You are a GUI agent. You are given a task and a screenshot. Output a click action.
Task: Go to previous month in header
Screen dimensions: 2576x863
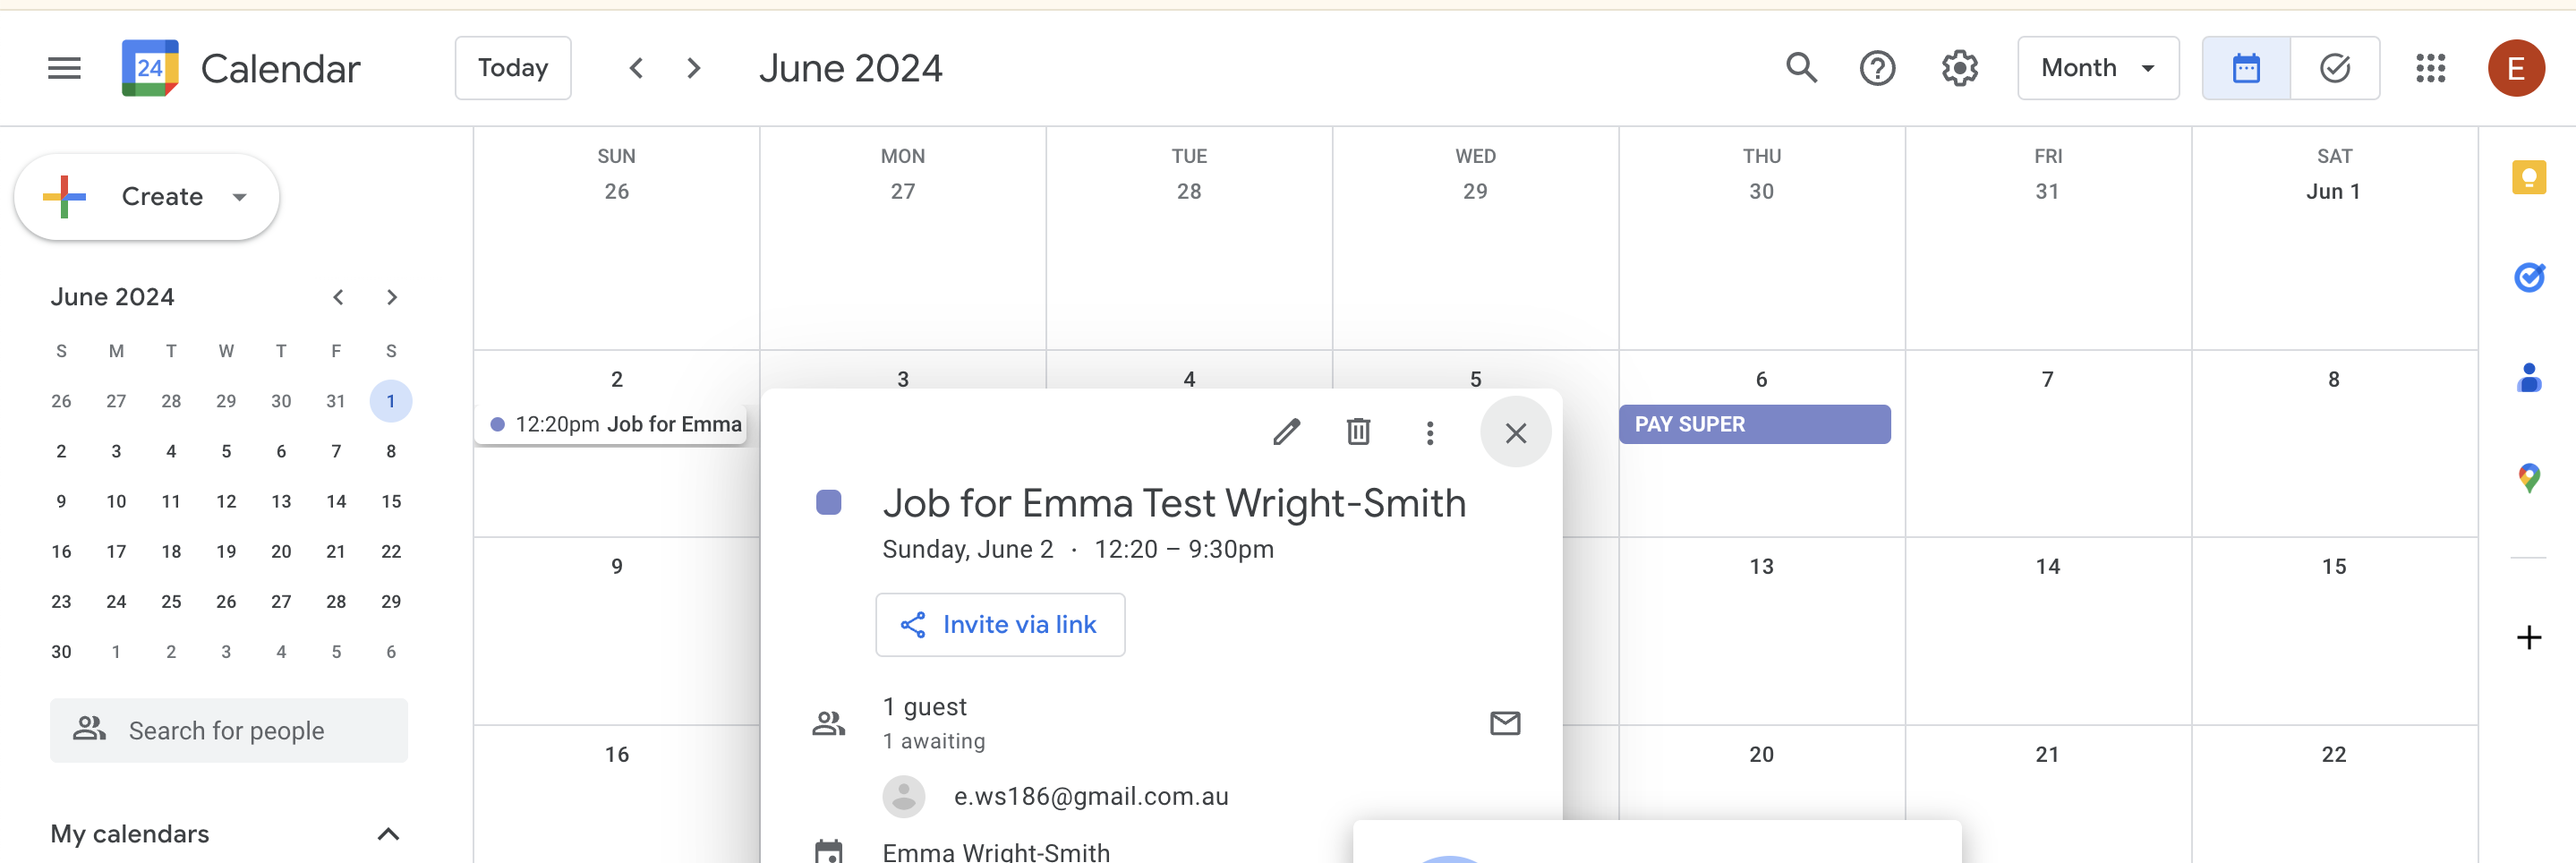(x=636, y=68)
